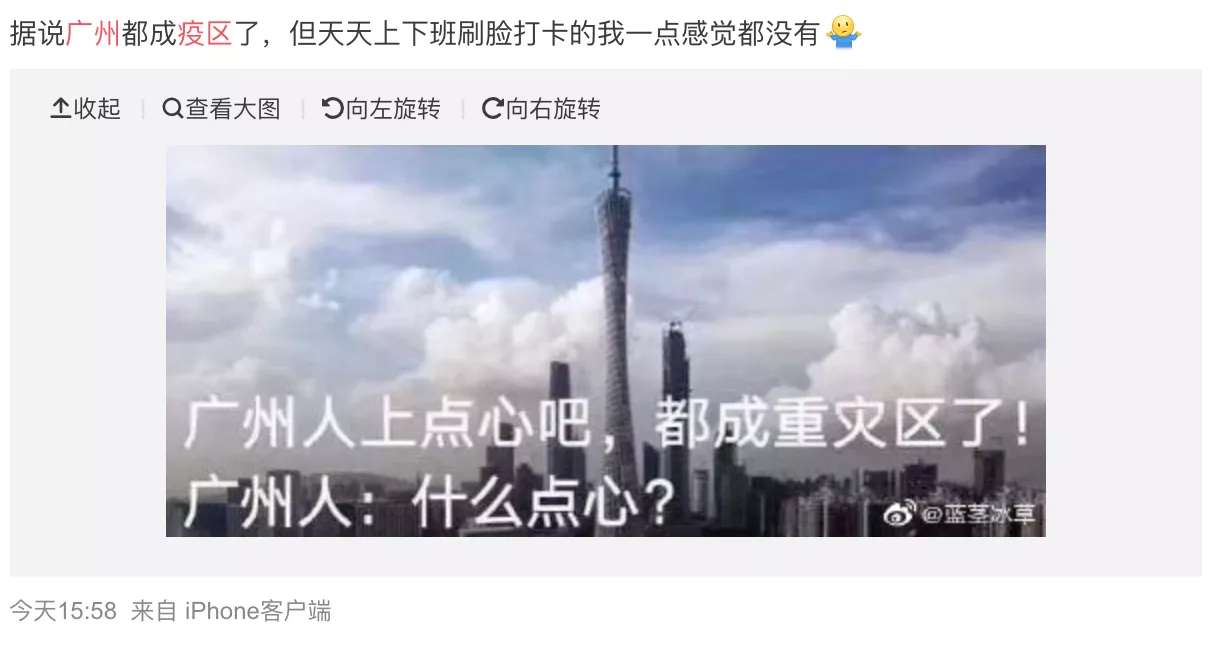Open the iPhone客户端 source link
The height and width of the screenshot is (658, 1230).
[x=258, y=611]
